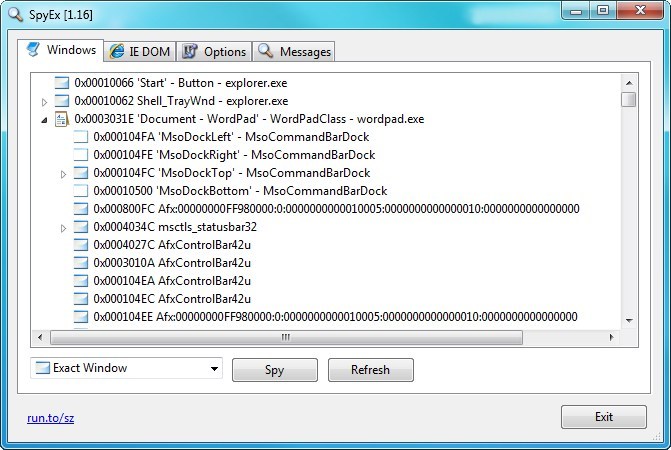Expand the MsoDockTop tree node
This screenshot has height=450, width=671.
click(x=63, y=174)
